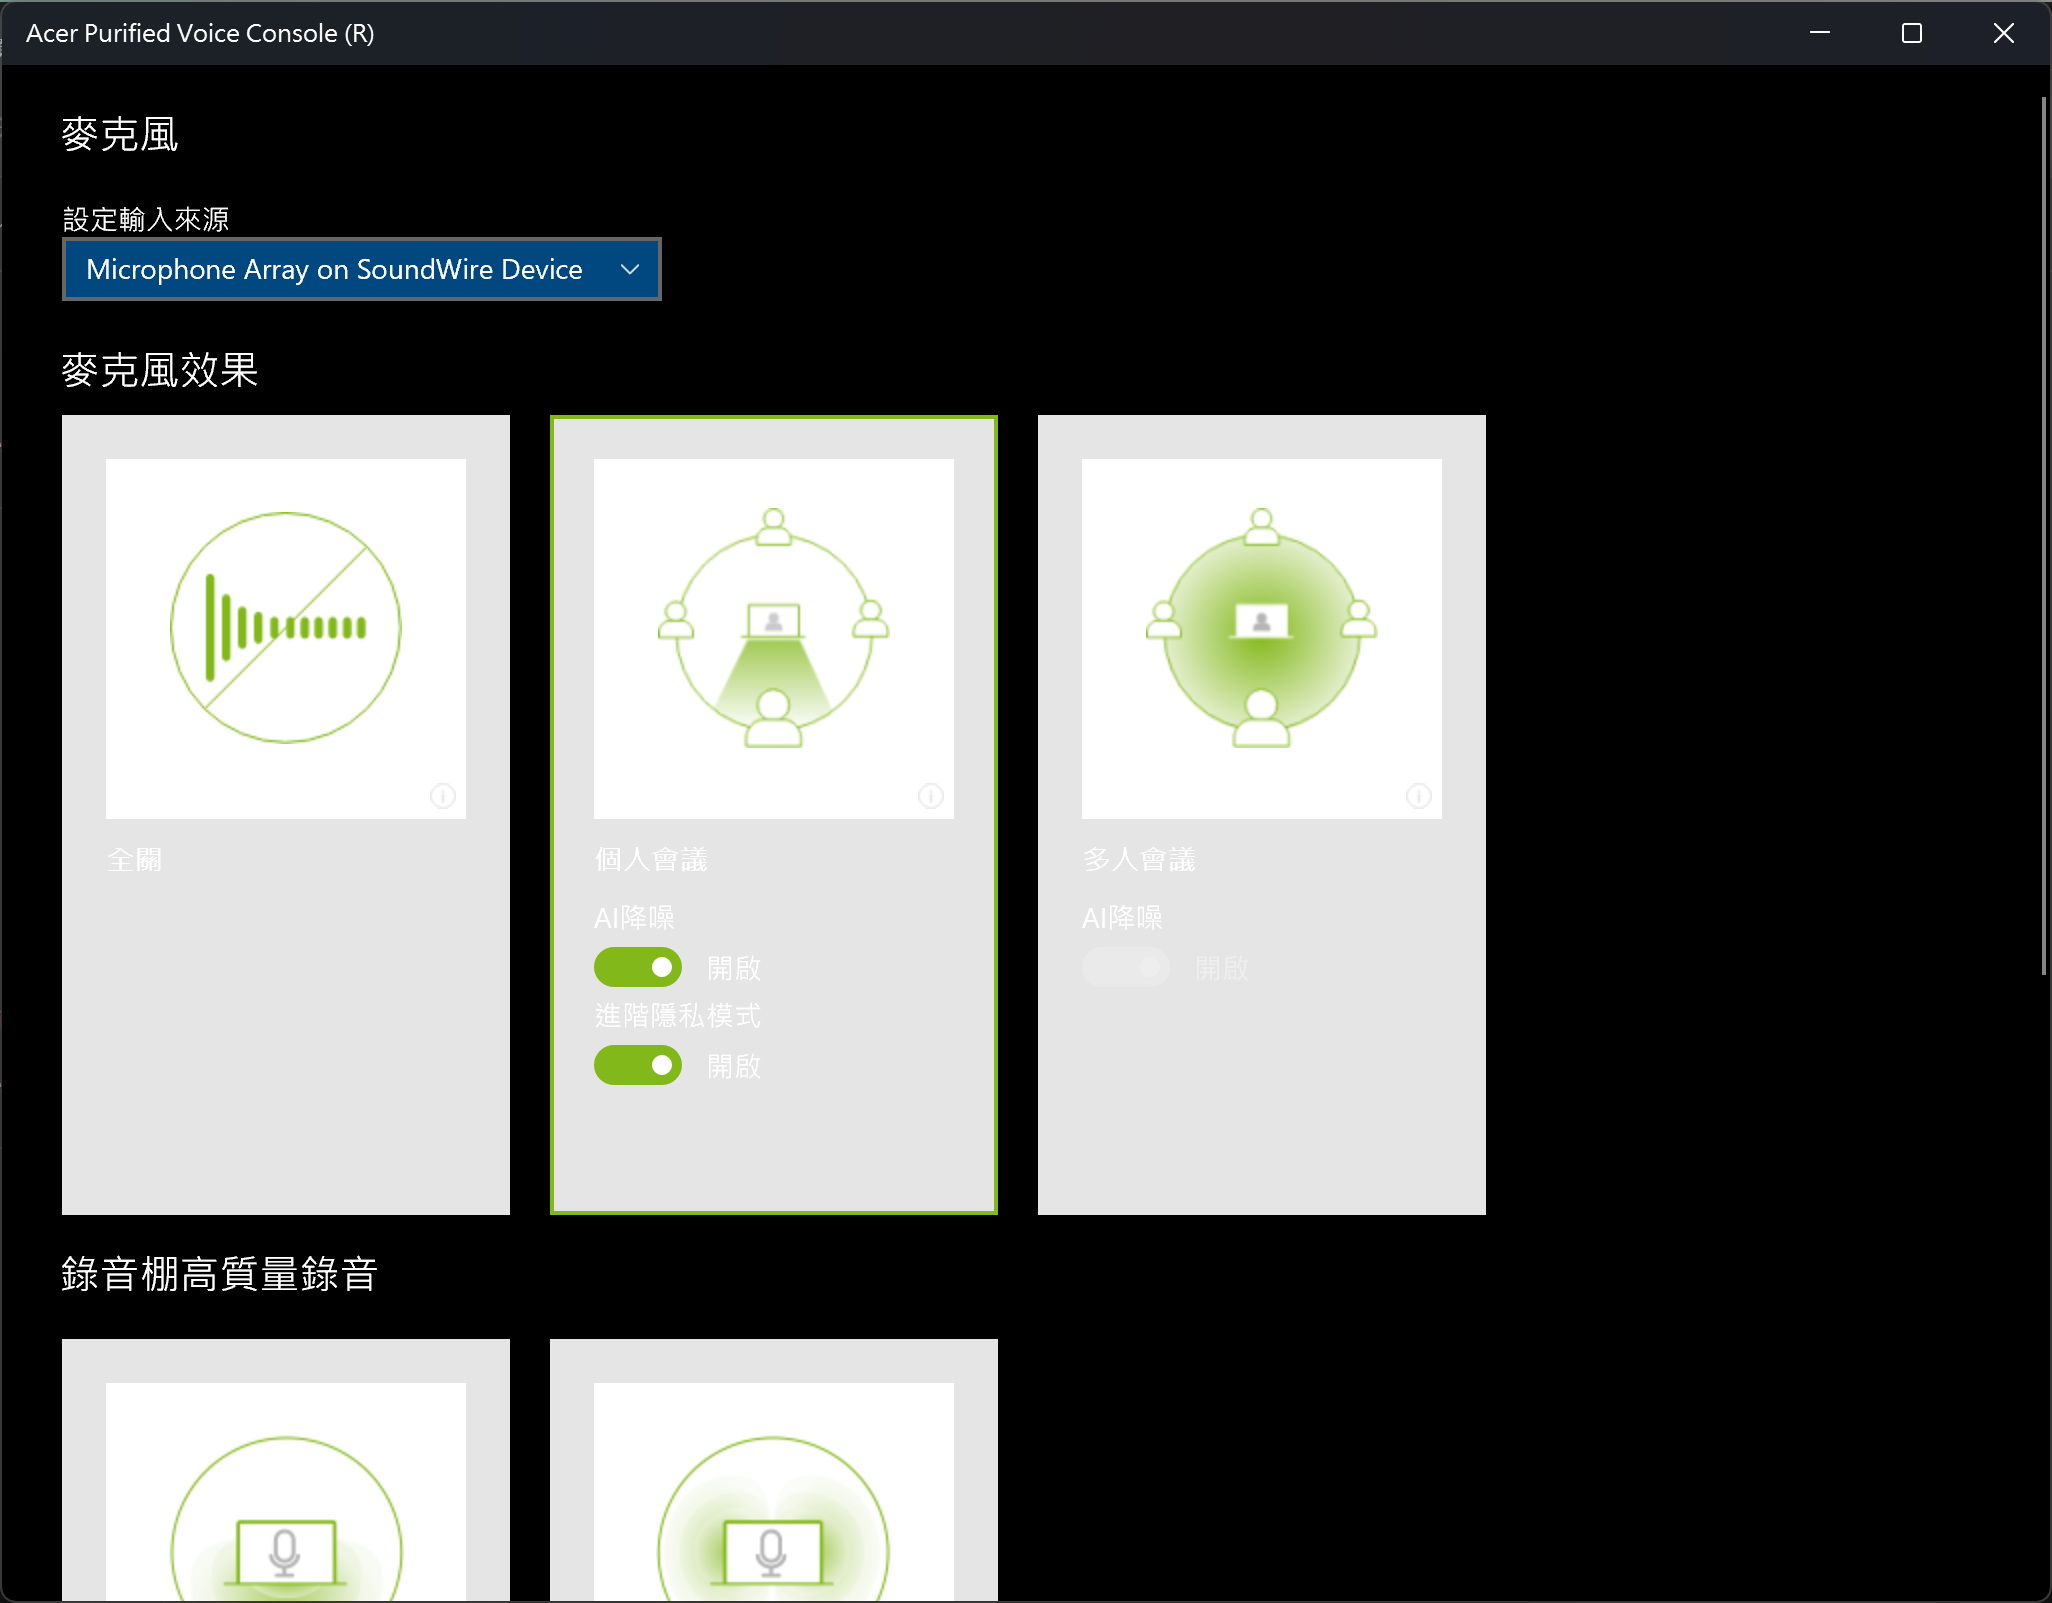Click the dropdown chevron arrow for input source
This screenshot has height=1603, width=2052.
629,269
